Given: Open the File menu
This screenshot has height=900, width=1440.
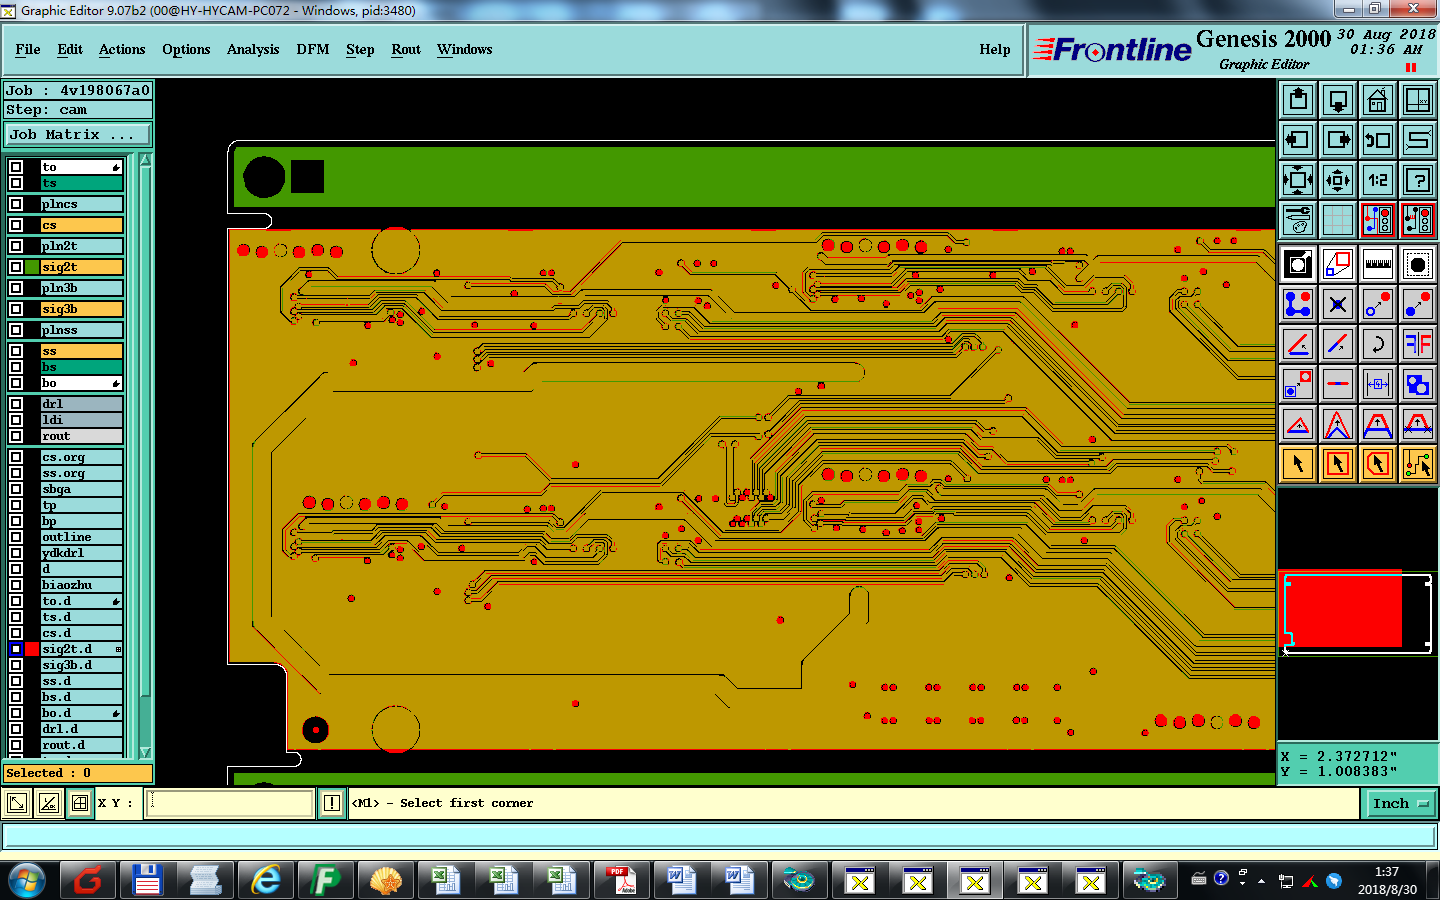Looking at the screenshot, I should [x=28, y=49].
